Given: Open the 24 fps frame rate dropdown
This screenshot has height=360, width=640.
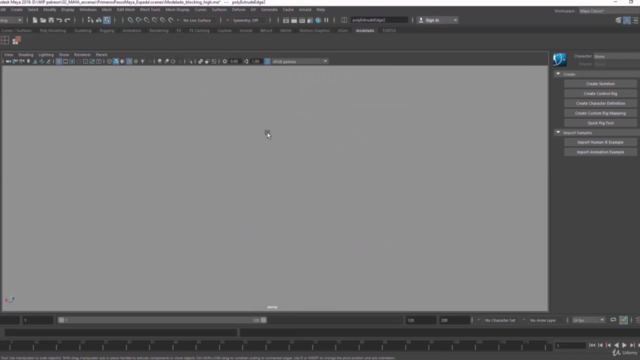Looking at the screenshot, I should 588,320.
